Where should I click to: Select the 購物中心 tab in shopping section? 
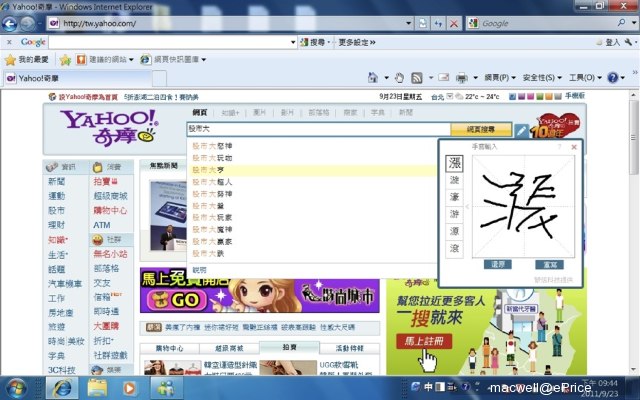click(169, 348)
